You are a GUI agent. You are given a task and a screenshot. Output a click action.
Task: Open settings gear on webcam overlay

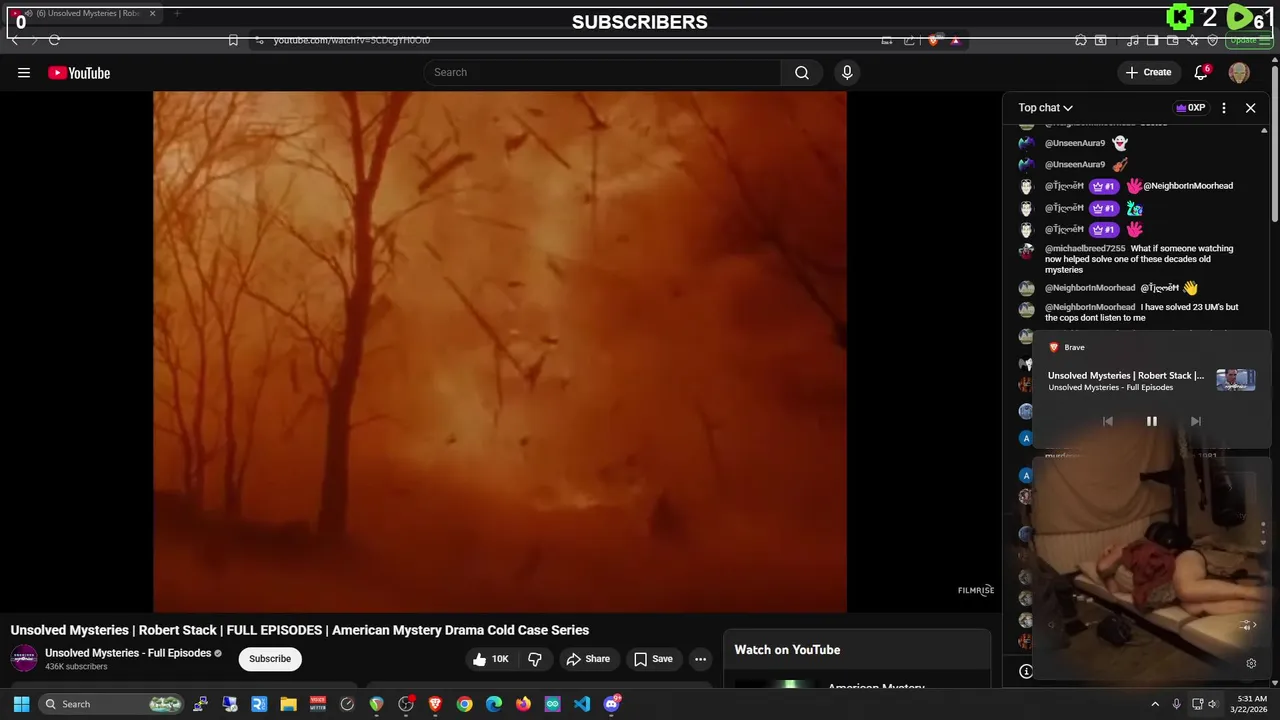1250,663
